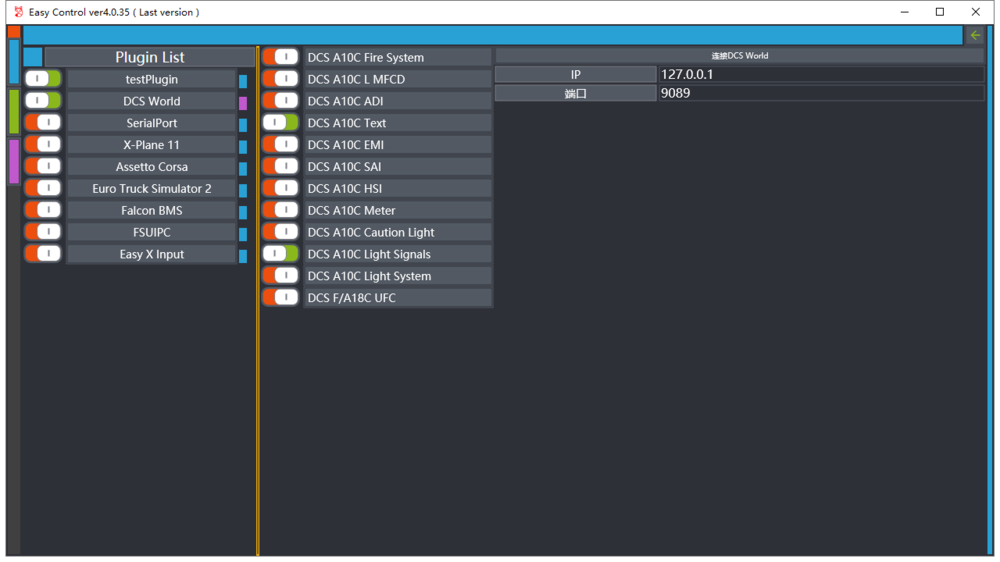Click the blue marker next to Falcon BMS
Image resolution: width=1000 pixels, height=562 pixels.
[243, 212]
